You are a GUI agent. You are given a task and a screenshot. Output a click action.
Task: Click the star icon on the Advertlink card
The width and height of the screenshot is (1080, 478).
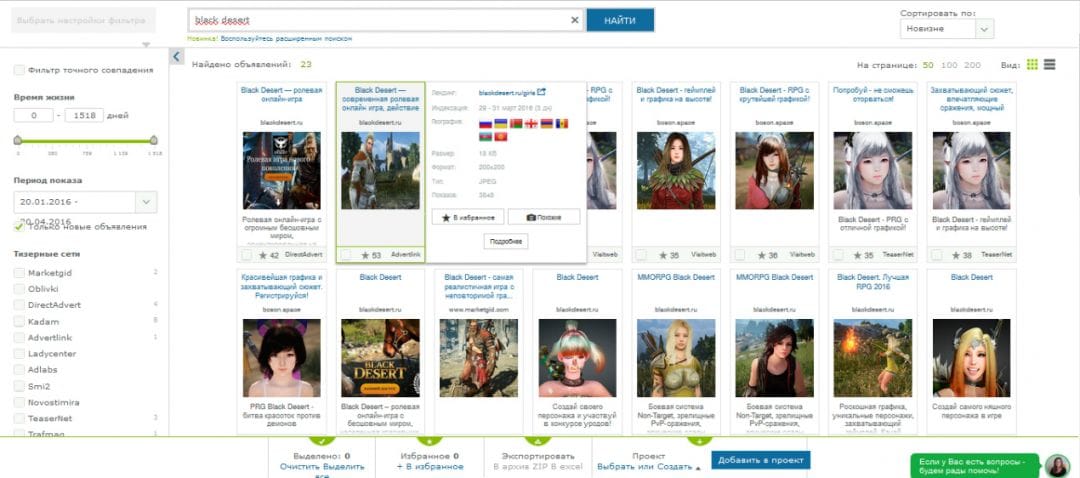click(x=364, y=255)
